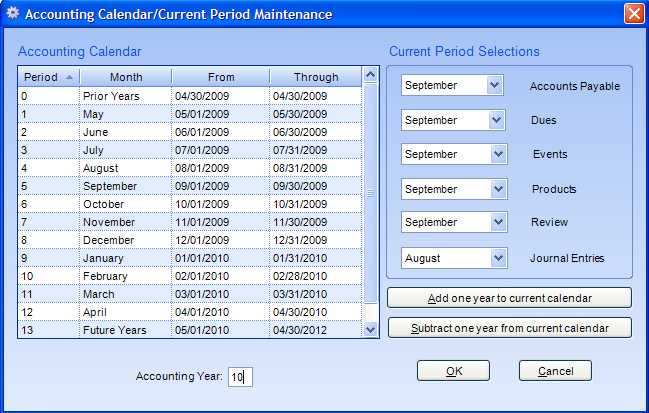
Task: Select the Future Years row
Action: point(190,330)
